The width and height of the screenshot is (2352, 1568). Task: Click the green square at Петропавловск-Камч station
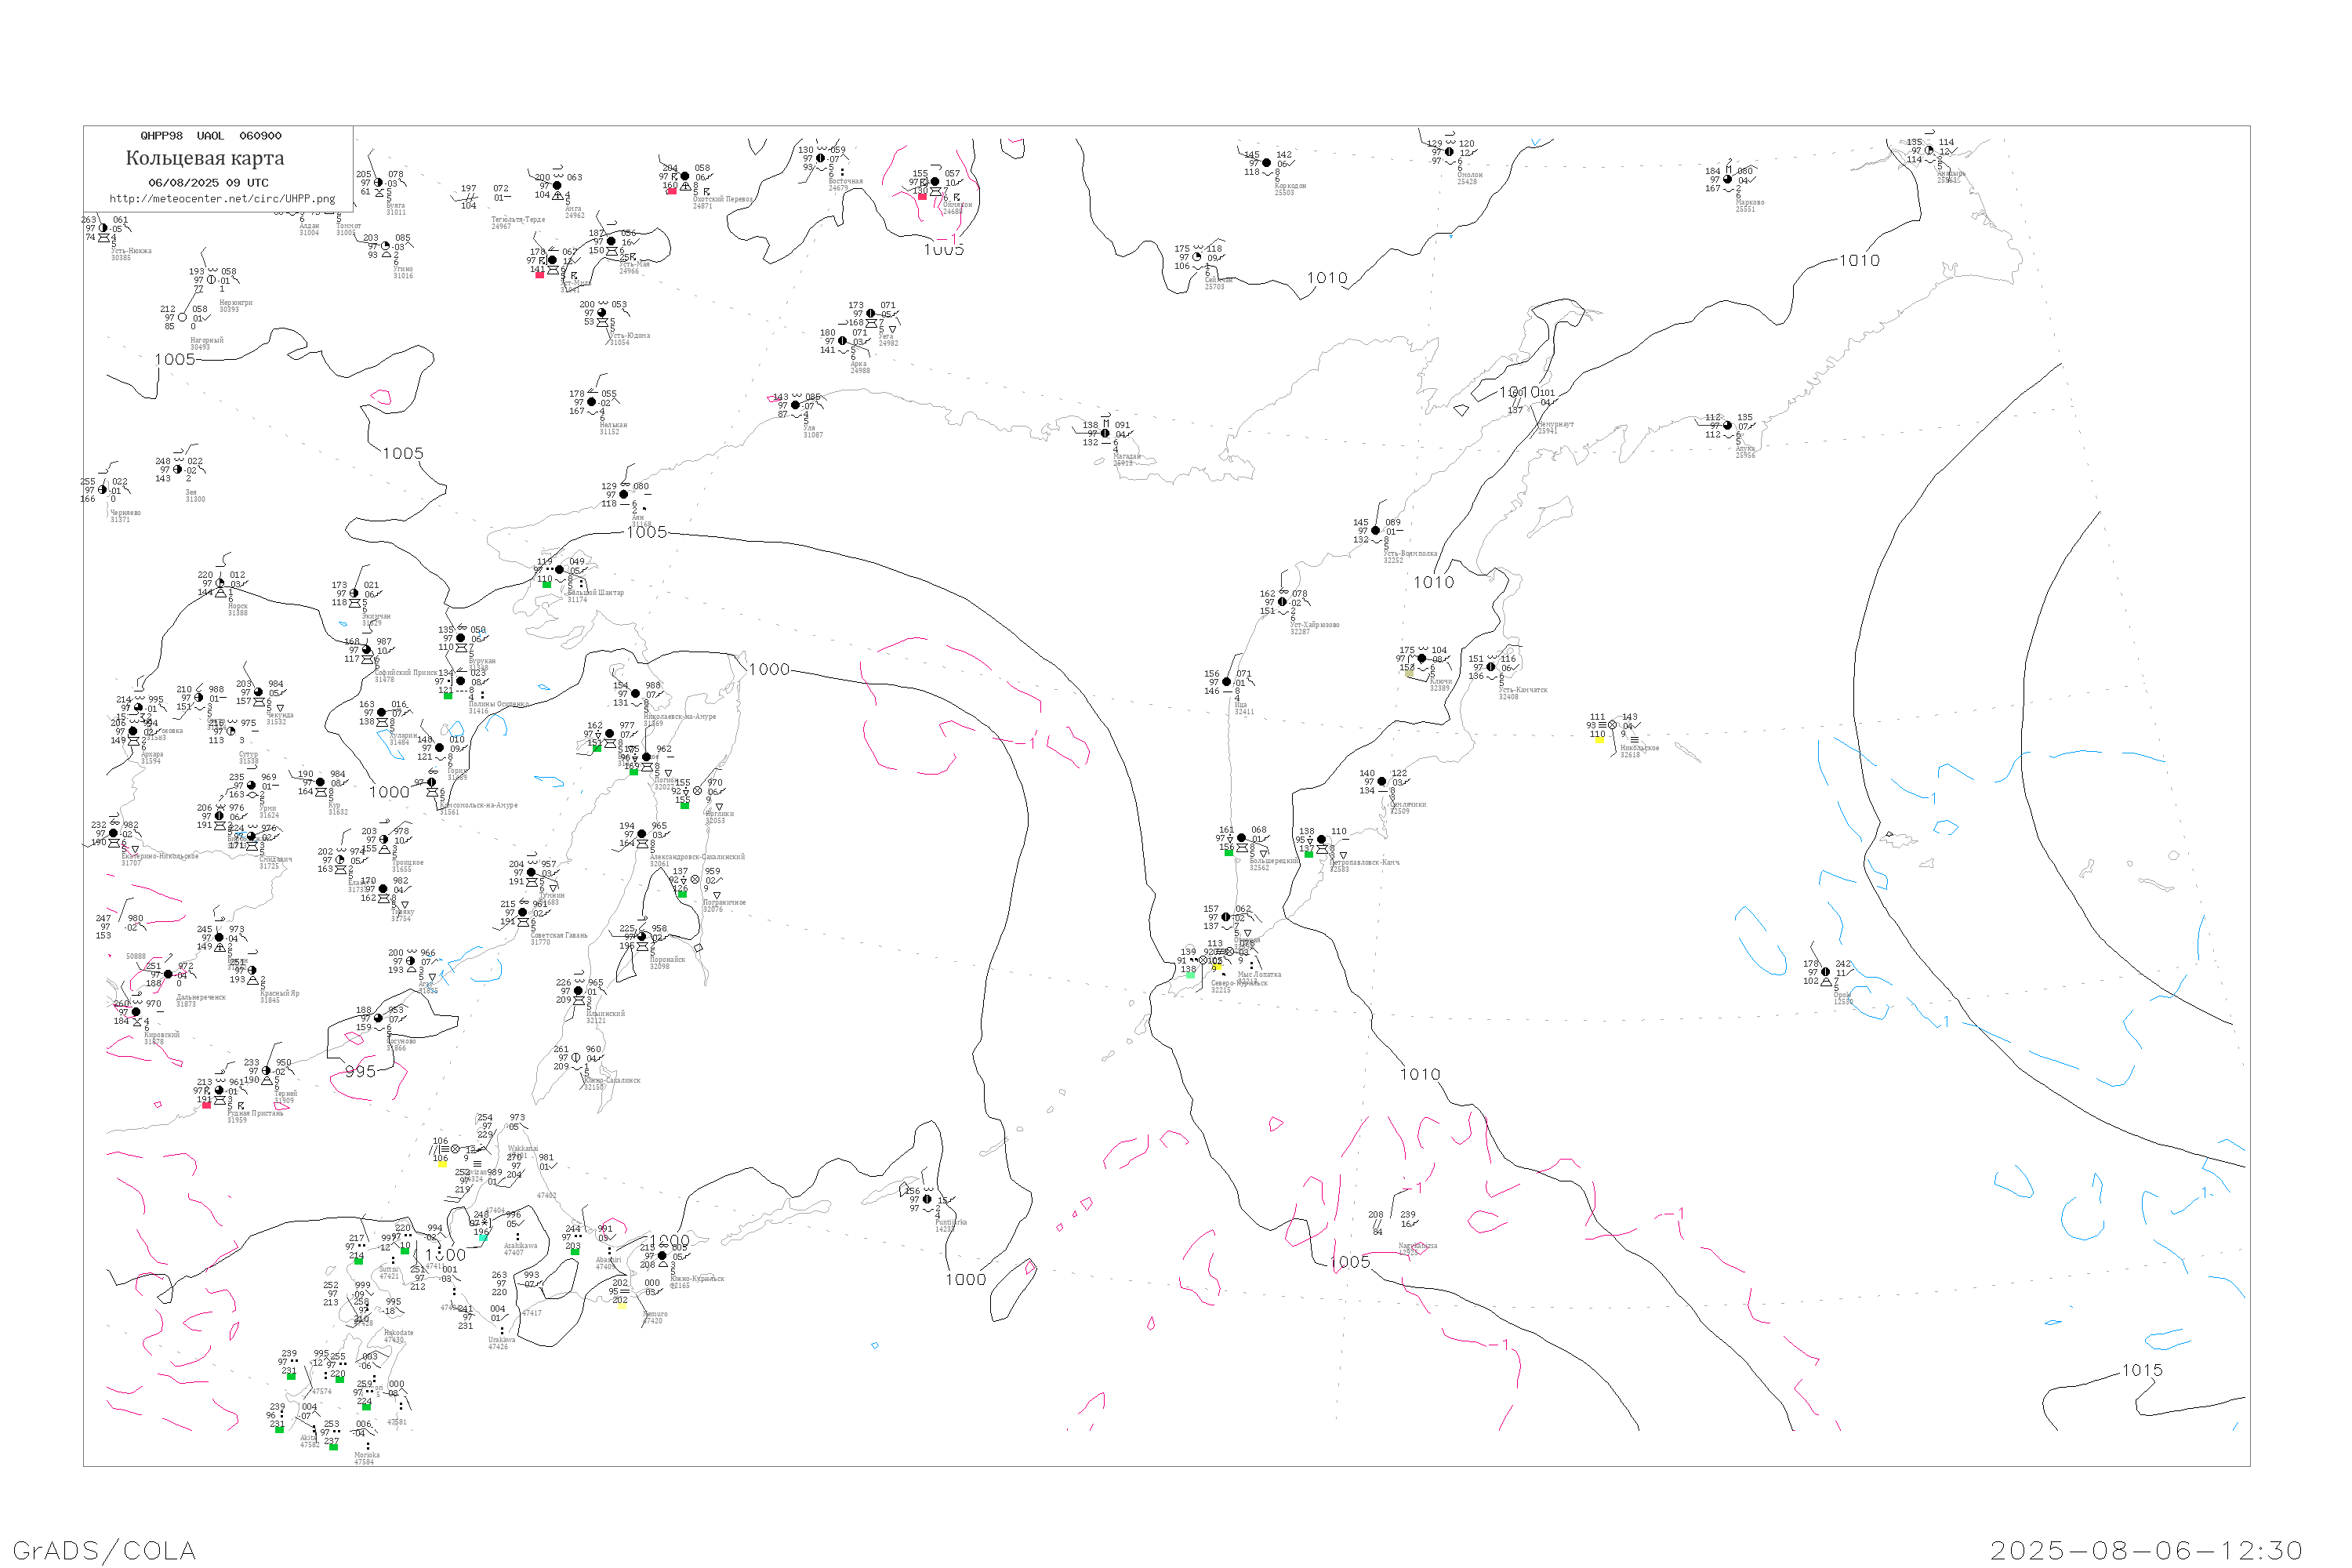coord(1309,854)
